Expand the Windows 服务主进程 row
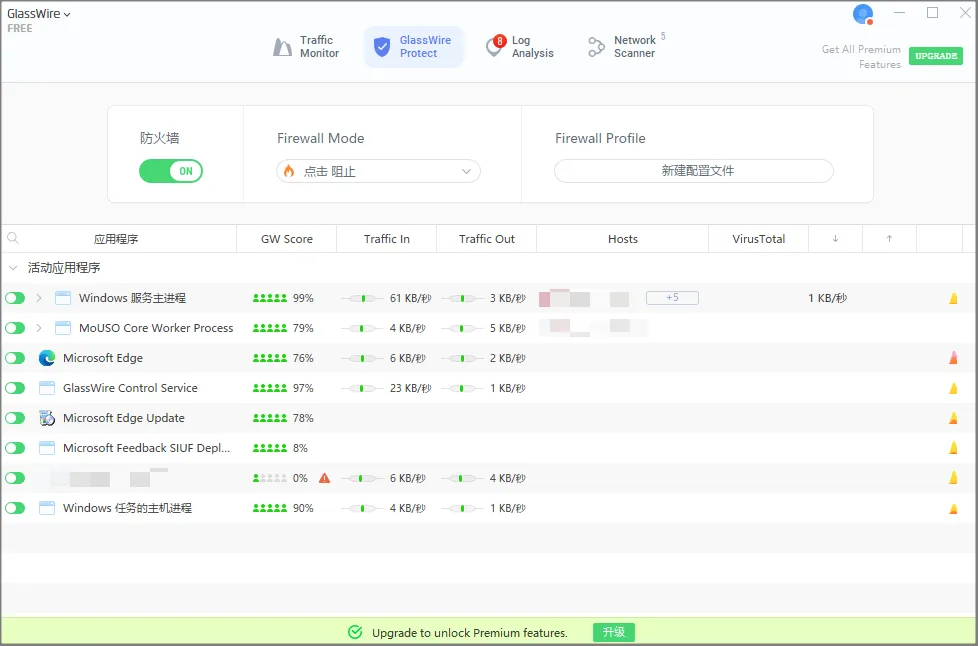The width and height of the screenshot is (978, 646). pyautogui.click(x=39, y=298)
